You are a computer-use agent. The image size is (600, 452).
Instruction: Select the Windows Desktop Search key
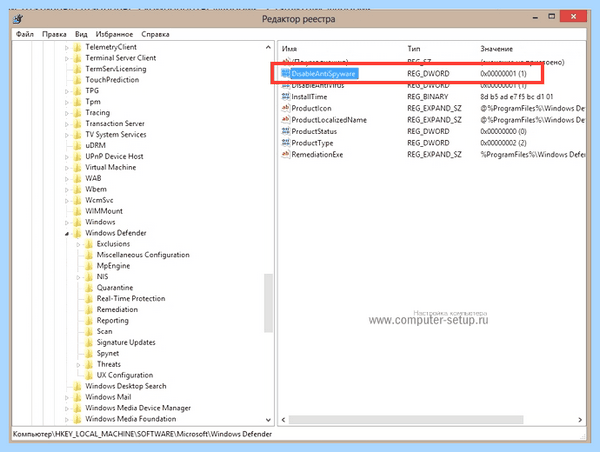[126, 386]
